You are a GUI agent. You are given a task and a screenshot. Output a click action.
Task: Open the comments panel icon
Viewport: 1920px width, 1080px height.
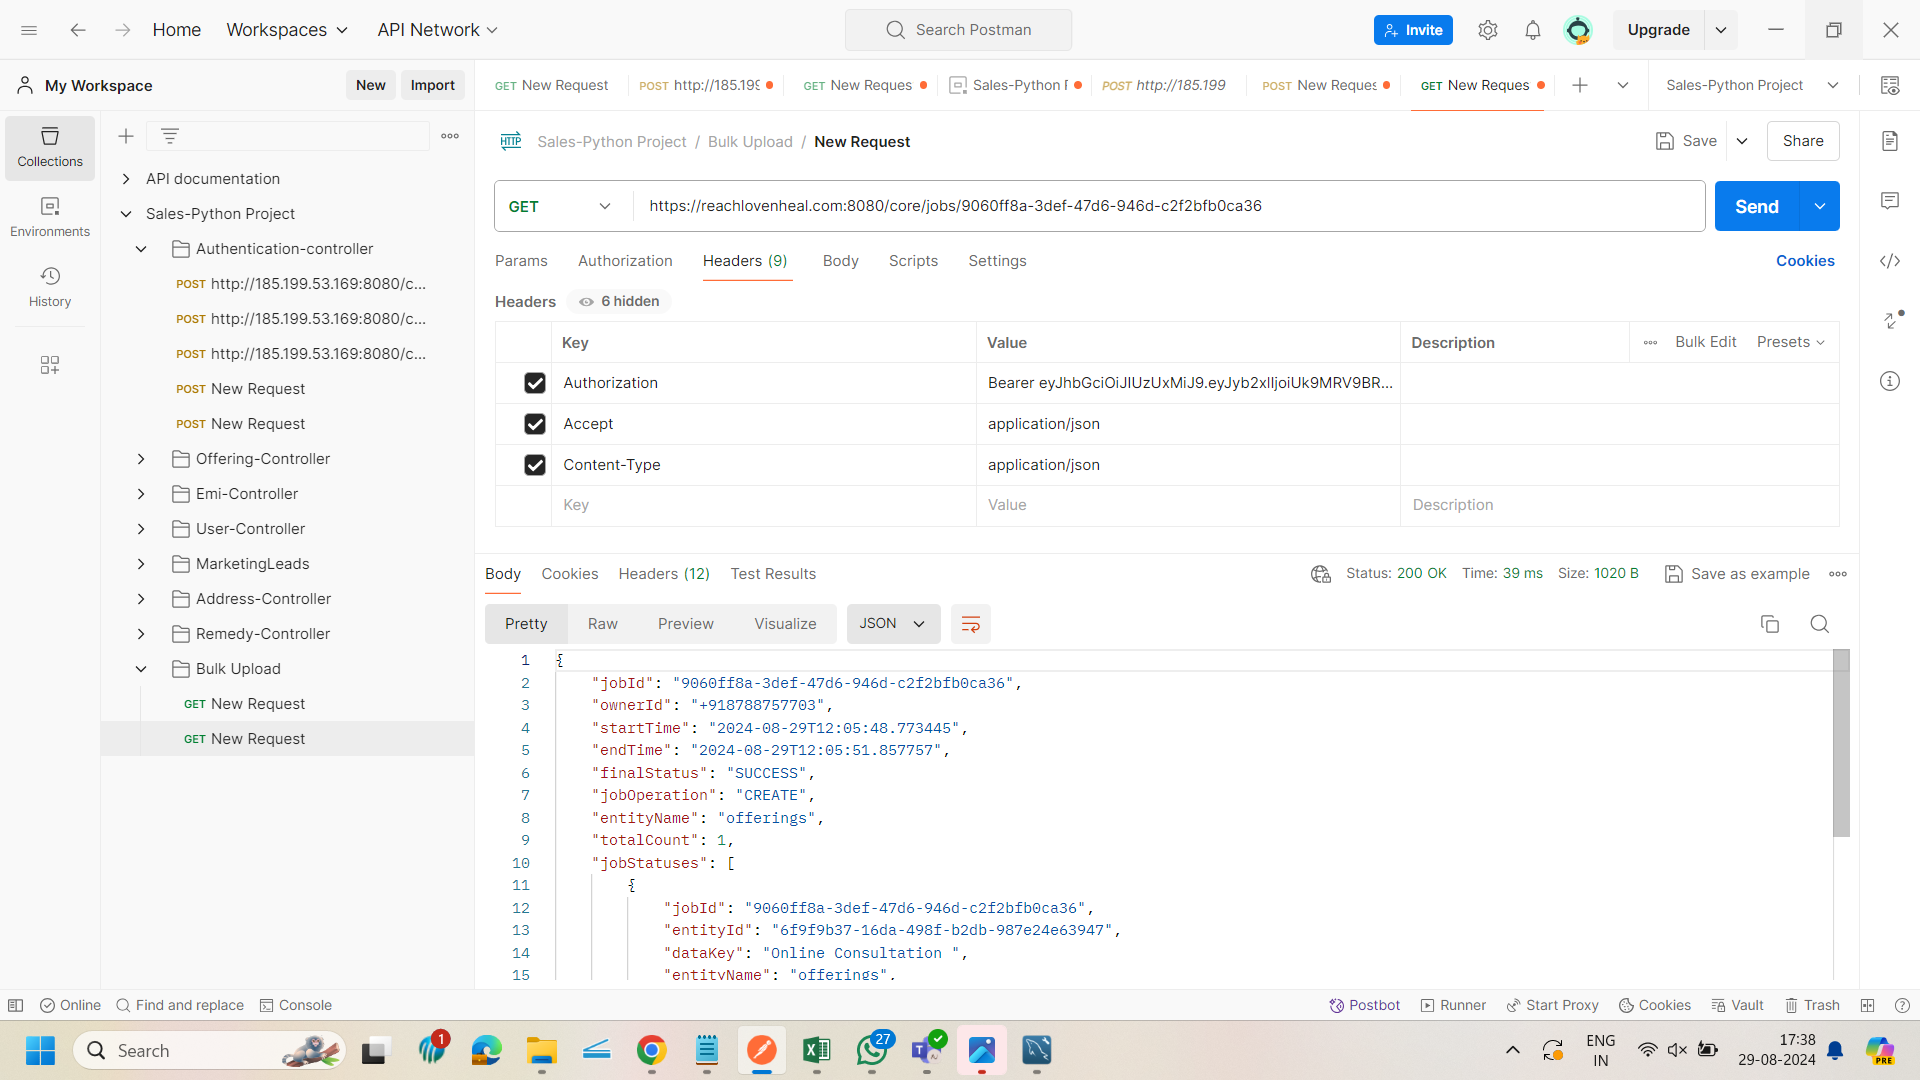[1890, 201]
